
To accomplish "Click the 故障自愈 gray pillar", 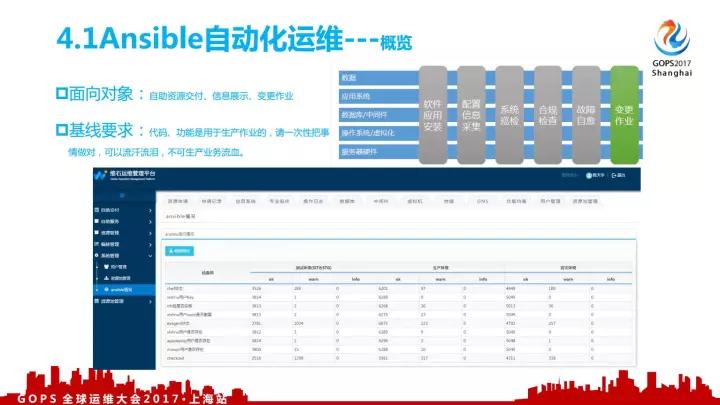I will coord(586,115).
